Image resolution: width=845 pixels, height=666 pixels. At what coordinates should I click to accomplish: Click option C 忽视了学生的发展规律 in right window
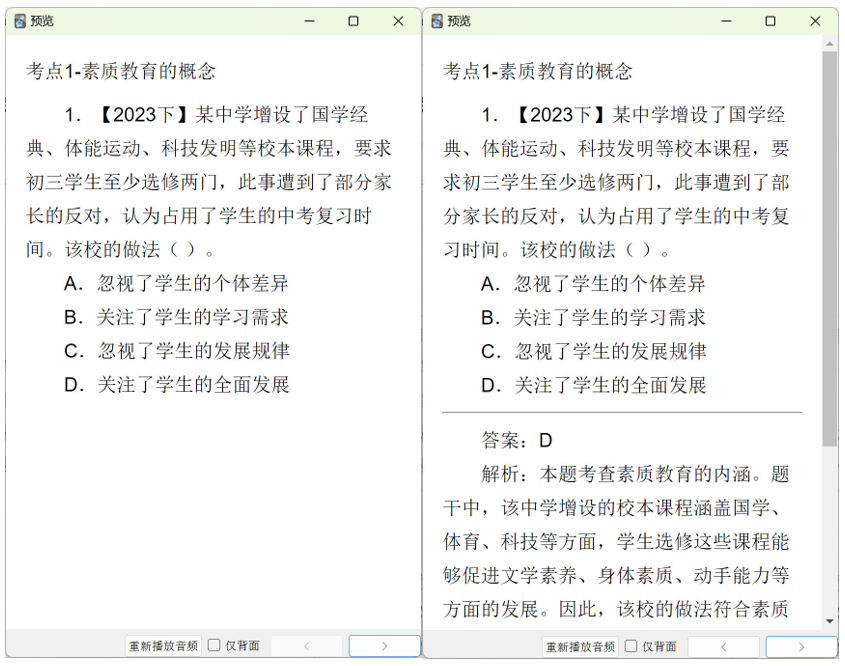[x=593, y=351]
